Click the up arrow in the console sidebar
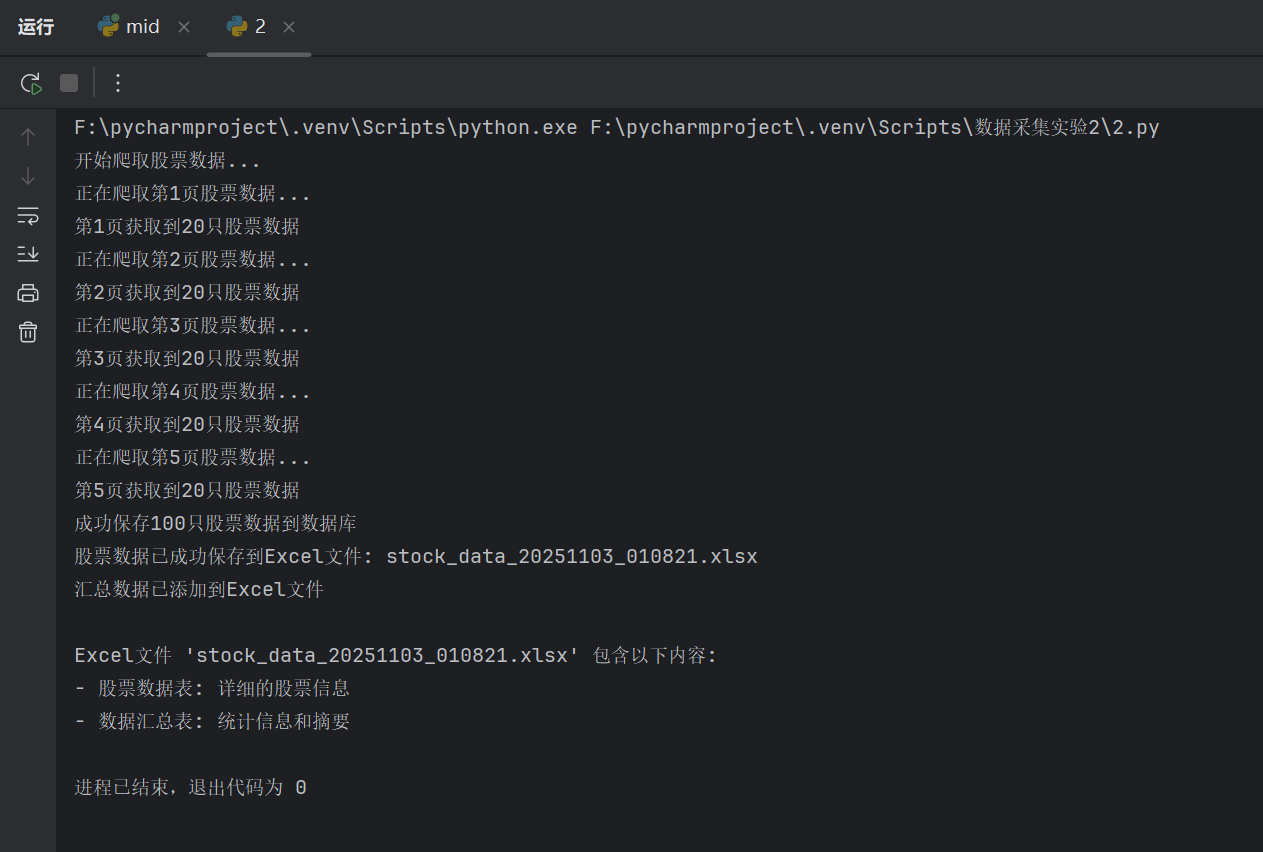This screenshot has height=852, width=1263. point(28,137)
